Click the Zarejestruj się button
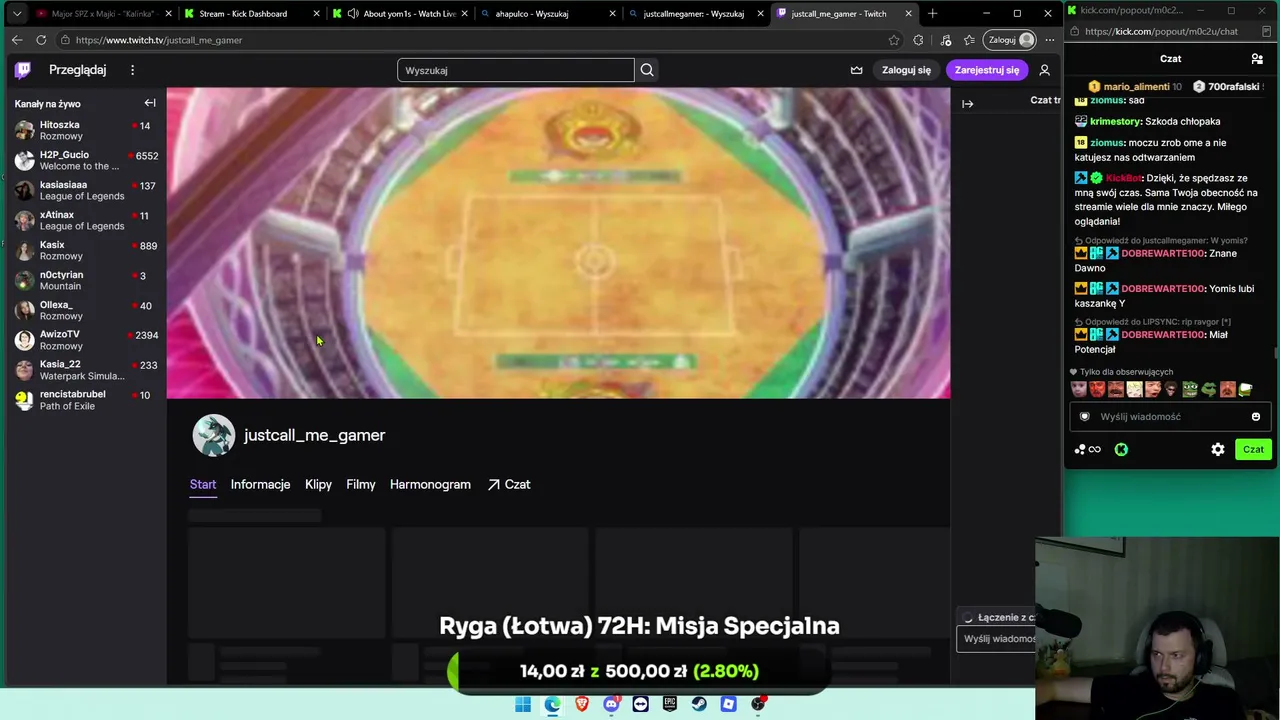 (987, 70)
